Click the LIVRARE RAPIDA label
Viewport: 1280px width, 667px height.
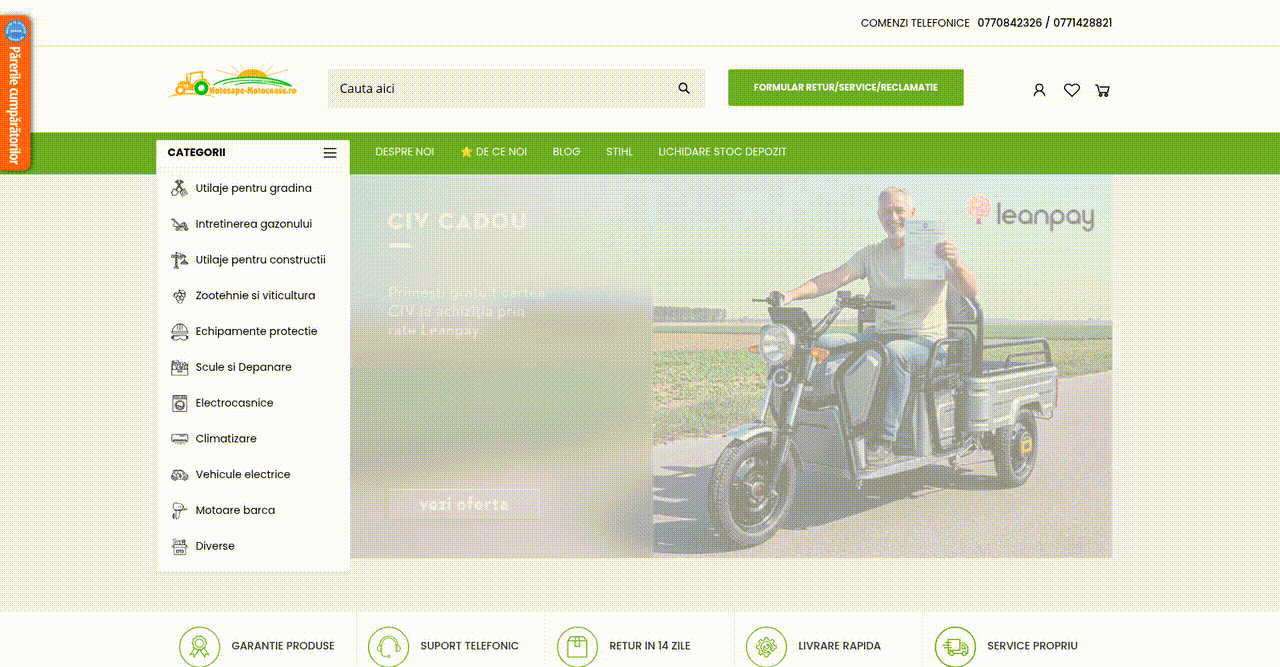point(840,646)
